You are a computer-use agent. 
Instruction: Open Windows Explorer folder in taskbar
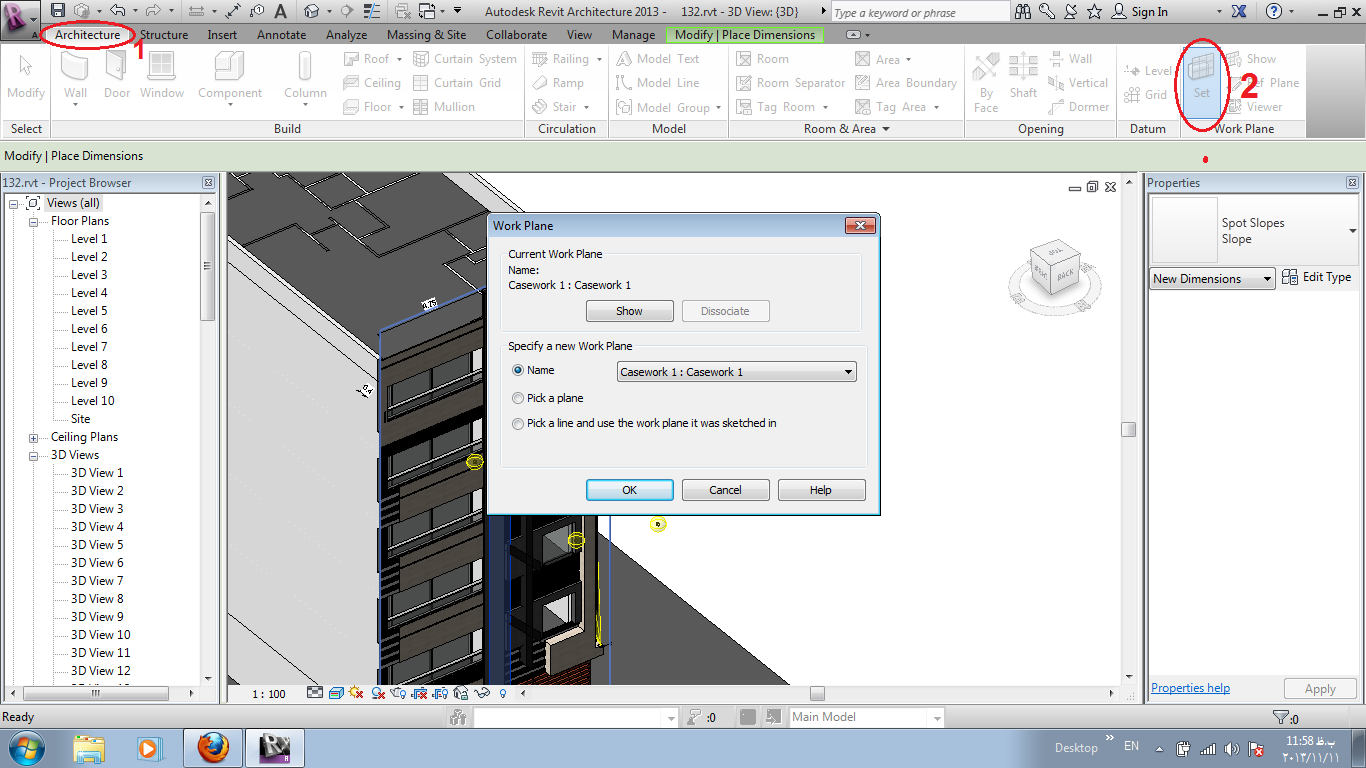pos(89,747)
